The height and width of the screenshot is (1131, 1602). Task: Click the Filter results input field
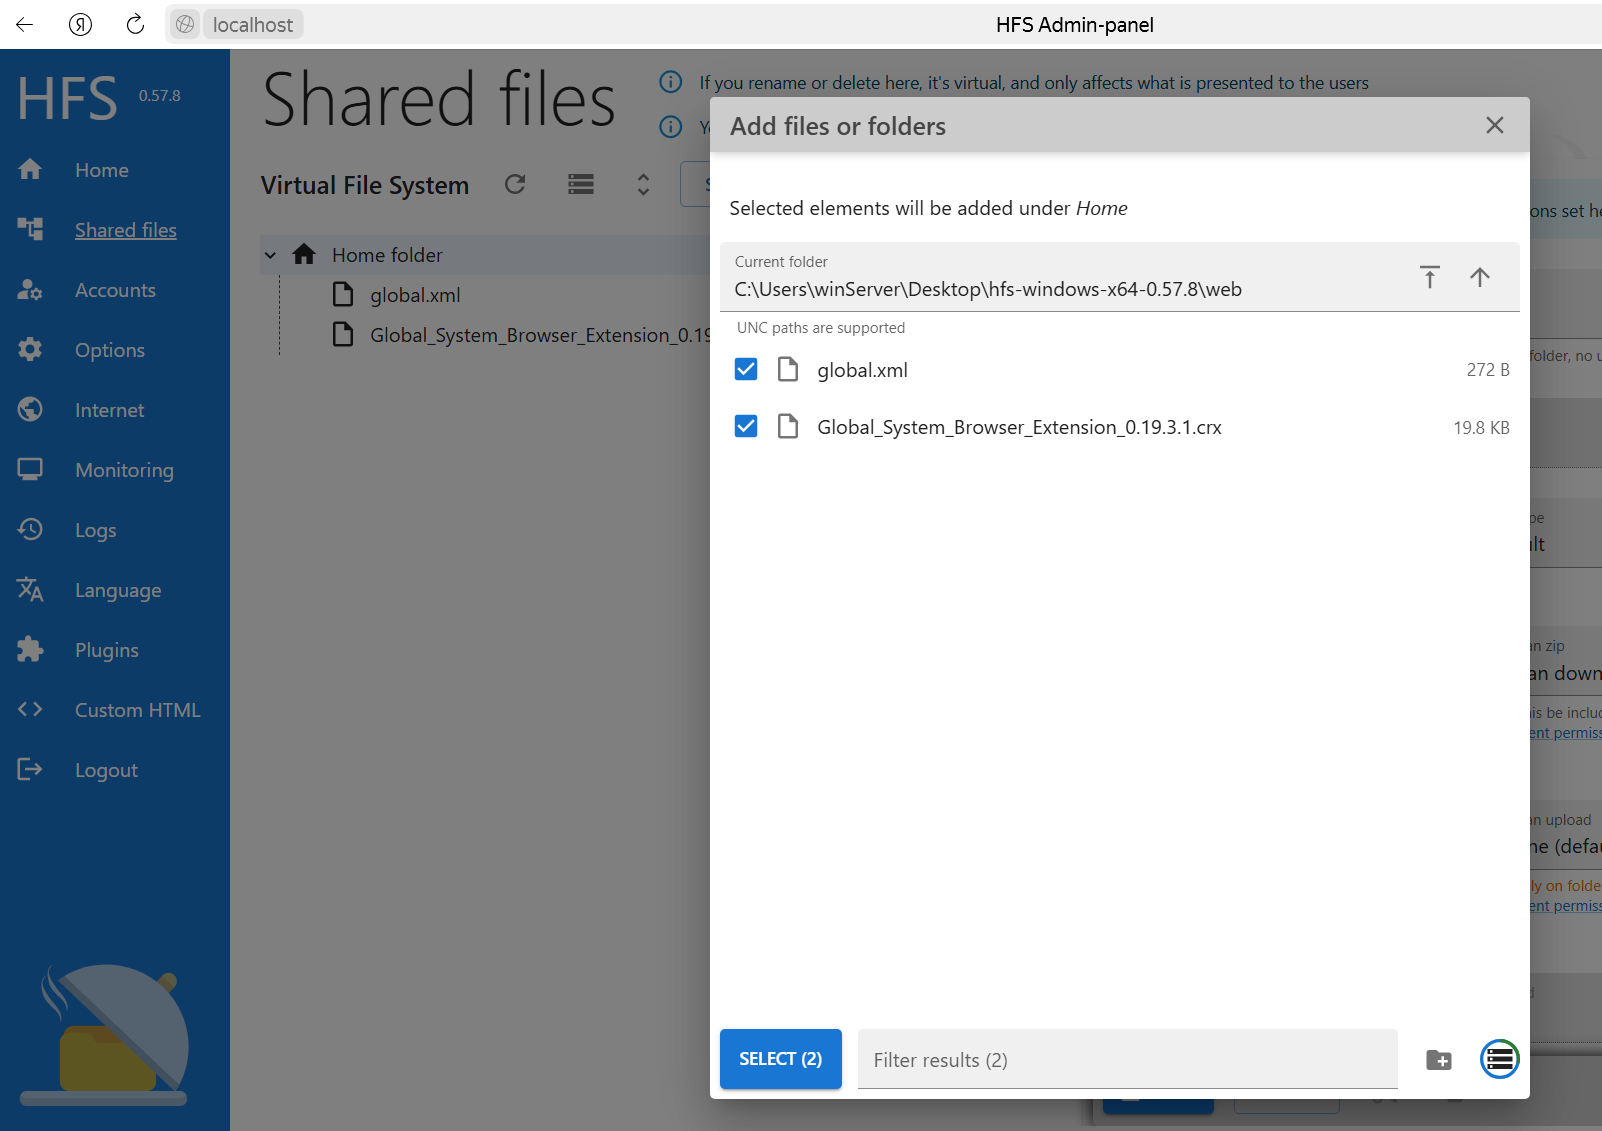pos(1126,1060)
